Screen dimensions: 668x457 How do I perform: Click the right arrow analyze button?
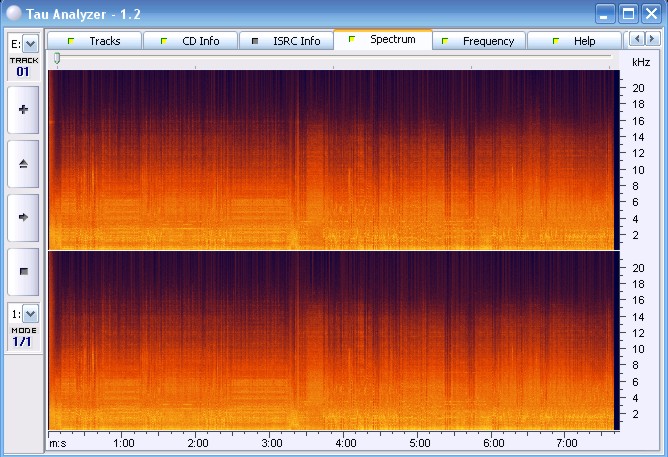[24, 216]
